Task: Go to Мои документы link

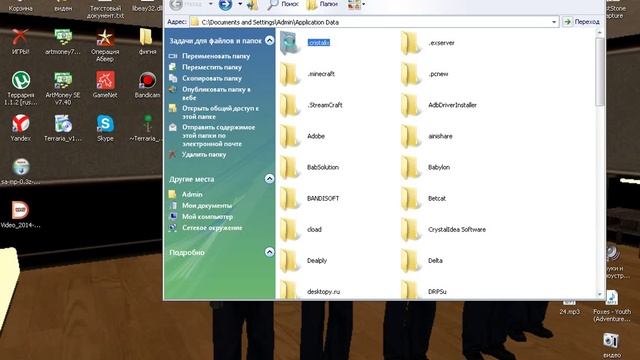Action: tap(207, 205)
